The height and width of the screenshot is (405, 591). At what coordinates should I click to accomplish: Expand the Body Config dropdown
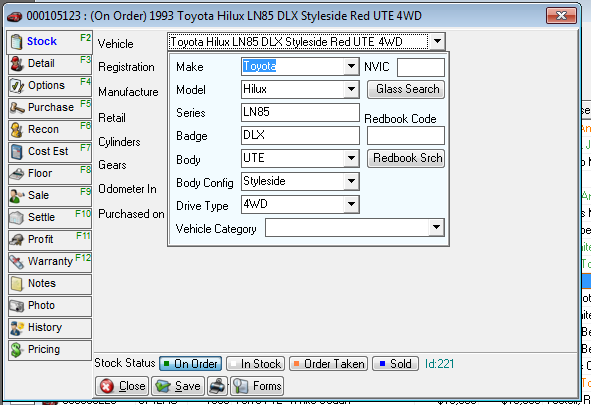point(351,182)
